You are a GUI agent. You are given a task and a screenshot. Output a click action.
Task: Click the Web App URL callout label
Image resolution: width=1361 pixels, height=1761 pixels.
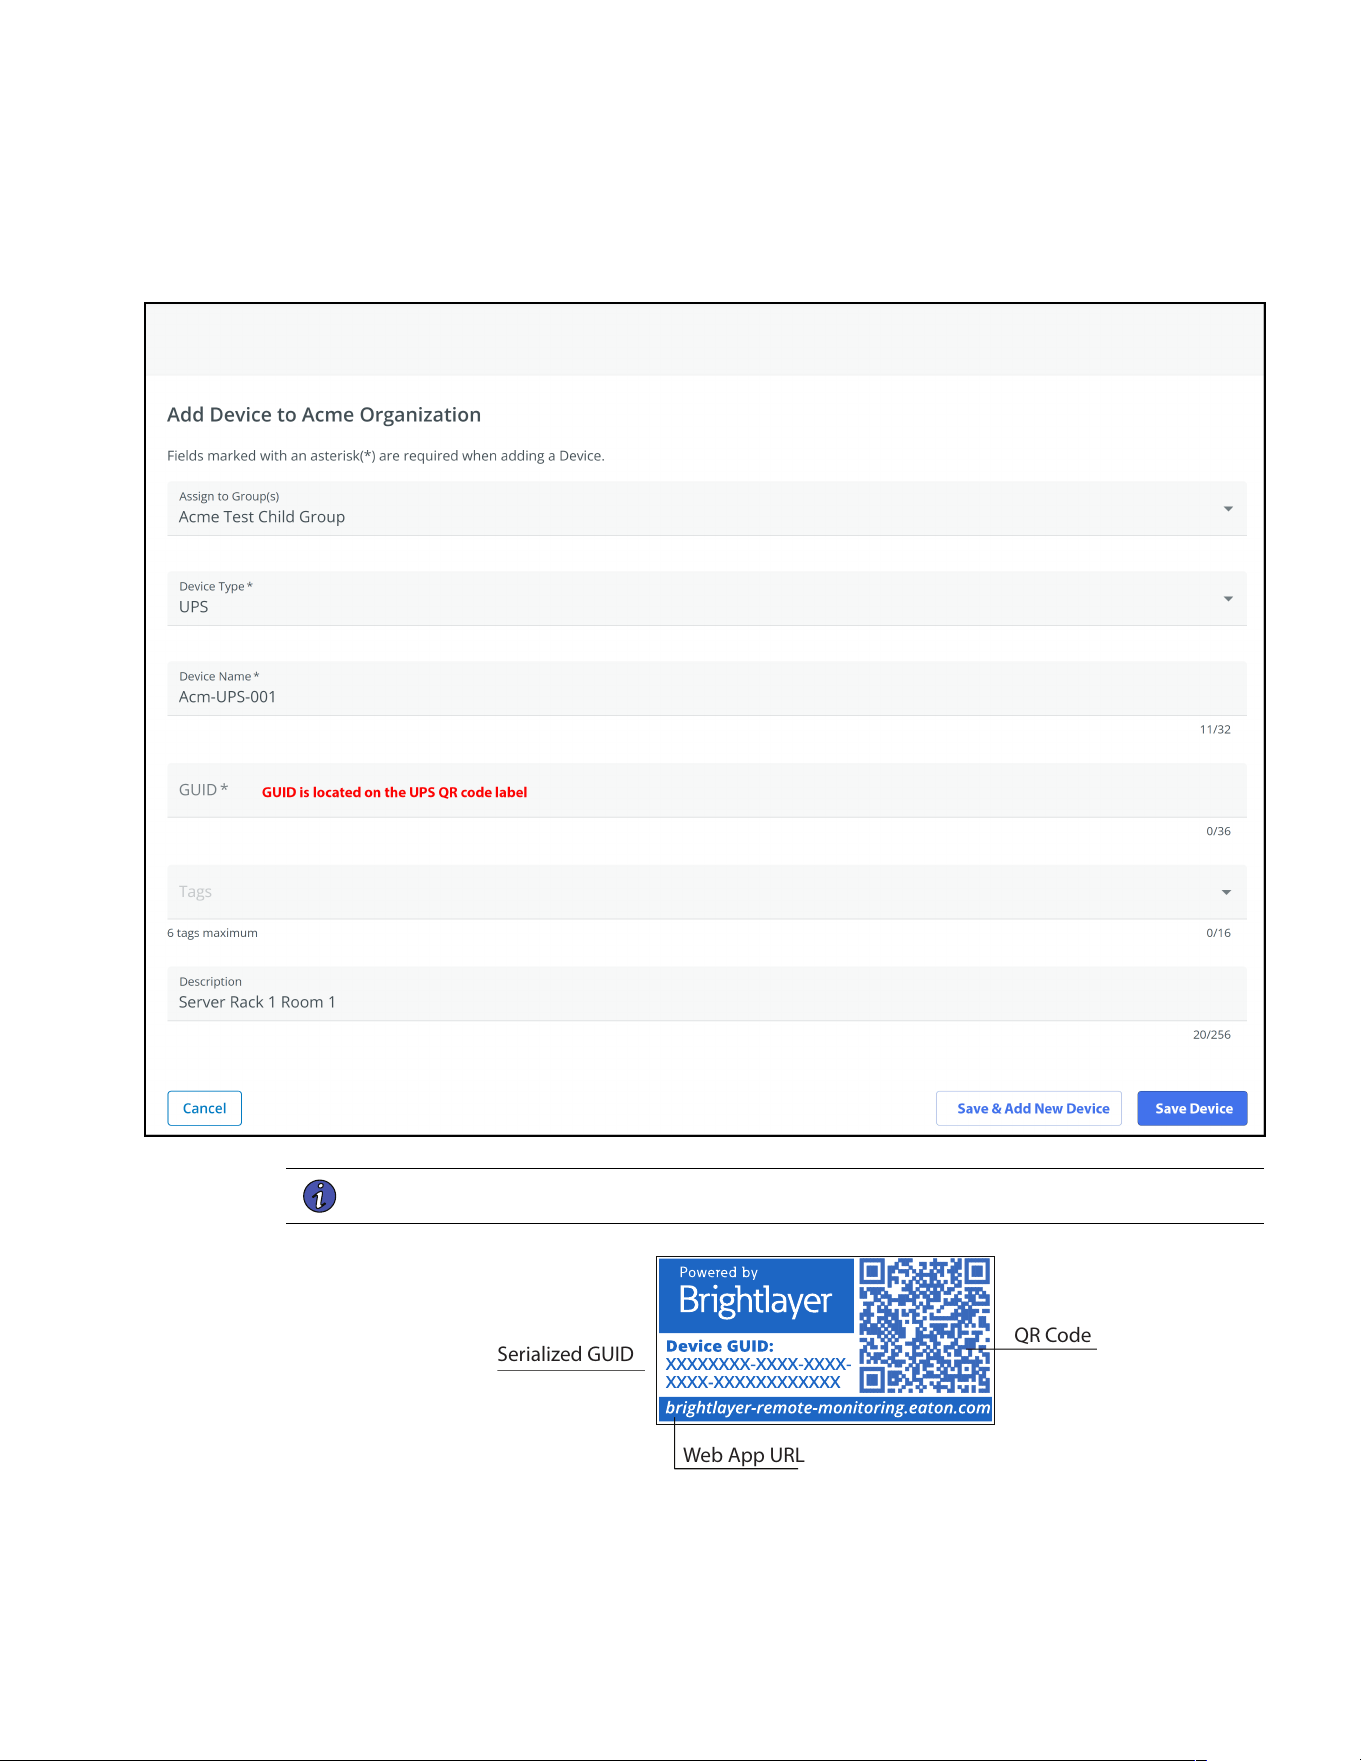click(743, 1455)
